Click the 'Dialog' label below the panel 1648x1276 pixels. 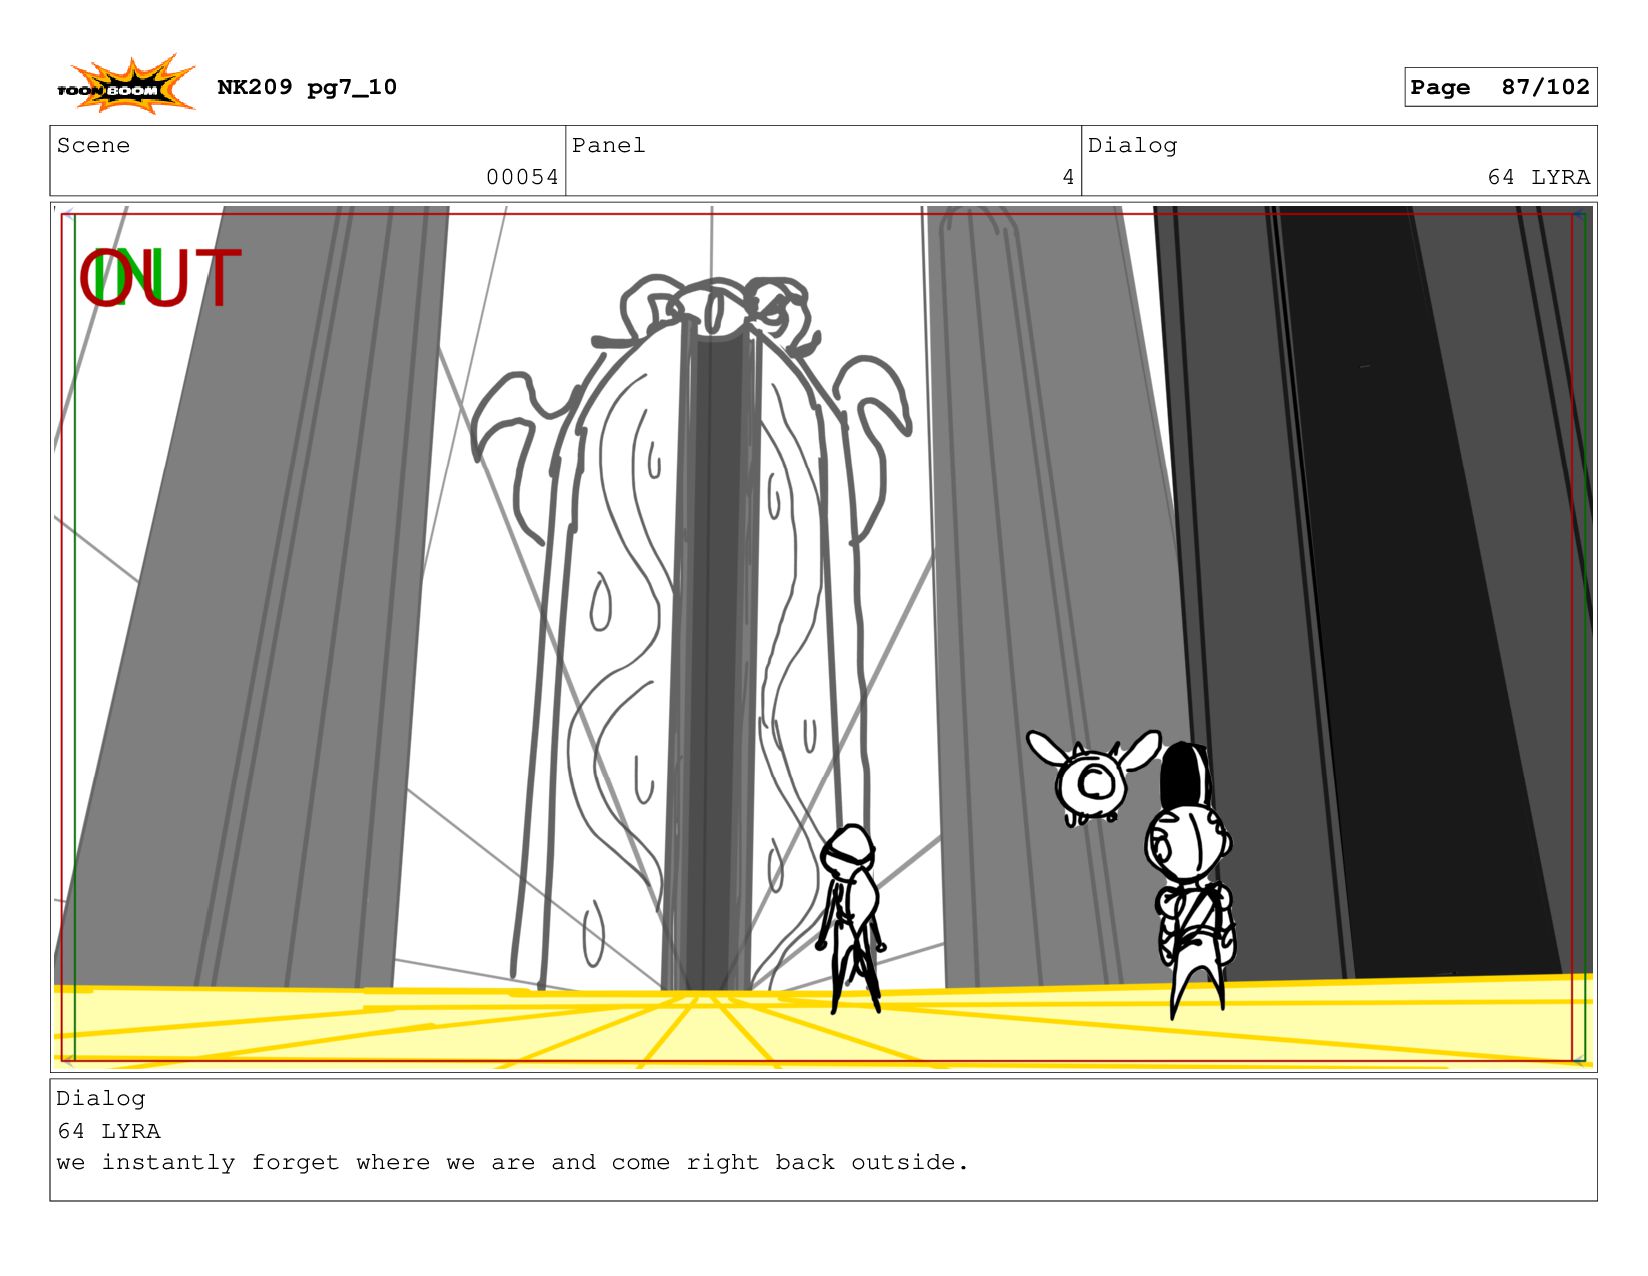[x=100, y=1098]
